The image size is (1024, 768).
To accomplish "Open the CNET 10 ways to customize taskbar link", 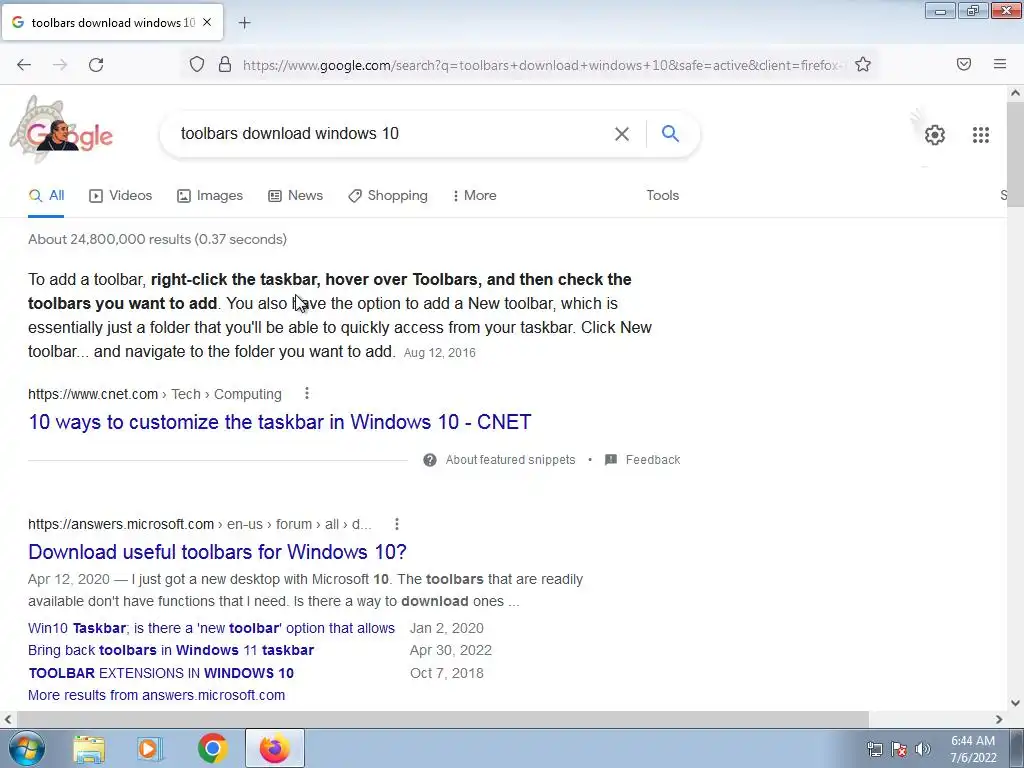I will 280,422.
